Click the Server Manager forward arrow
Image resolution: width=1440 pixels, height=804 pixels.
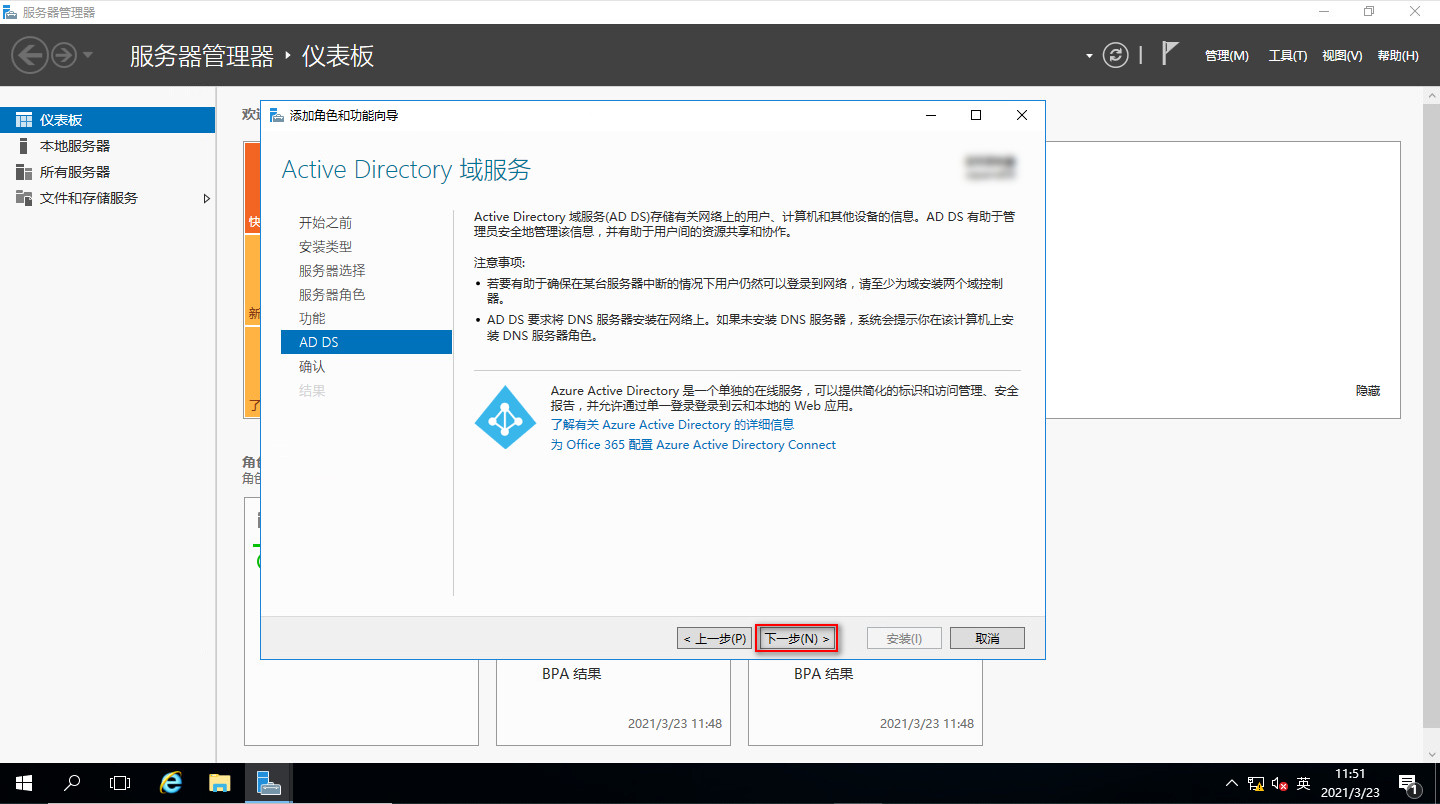(x=64, y=54)
